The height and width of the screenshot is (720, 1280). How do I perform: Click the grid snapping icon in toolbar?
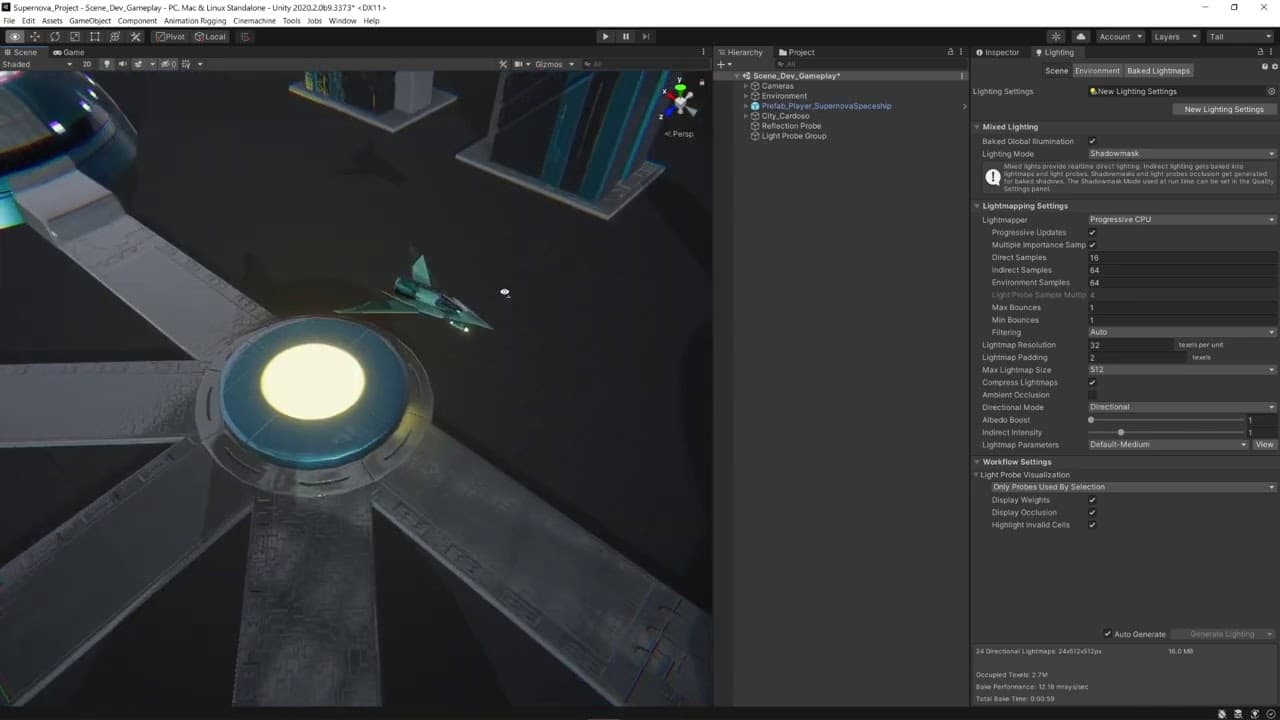coord(244,36)
